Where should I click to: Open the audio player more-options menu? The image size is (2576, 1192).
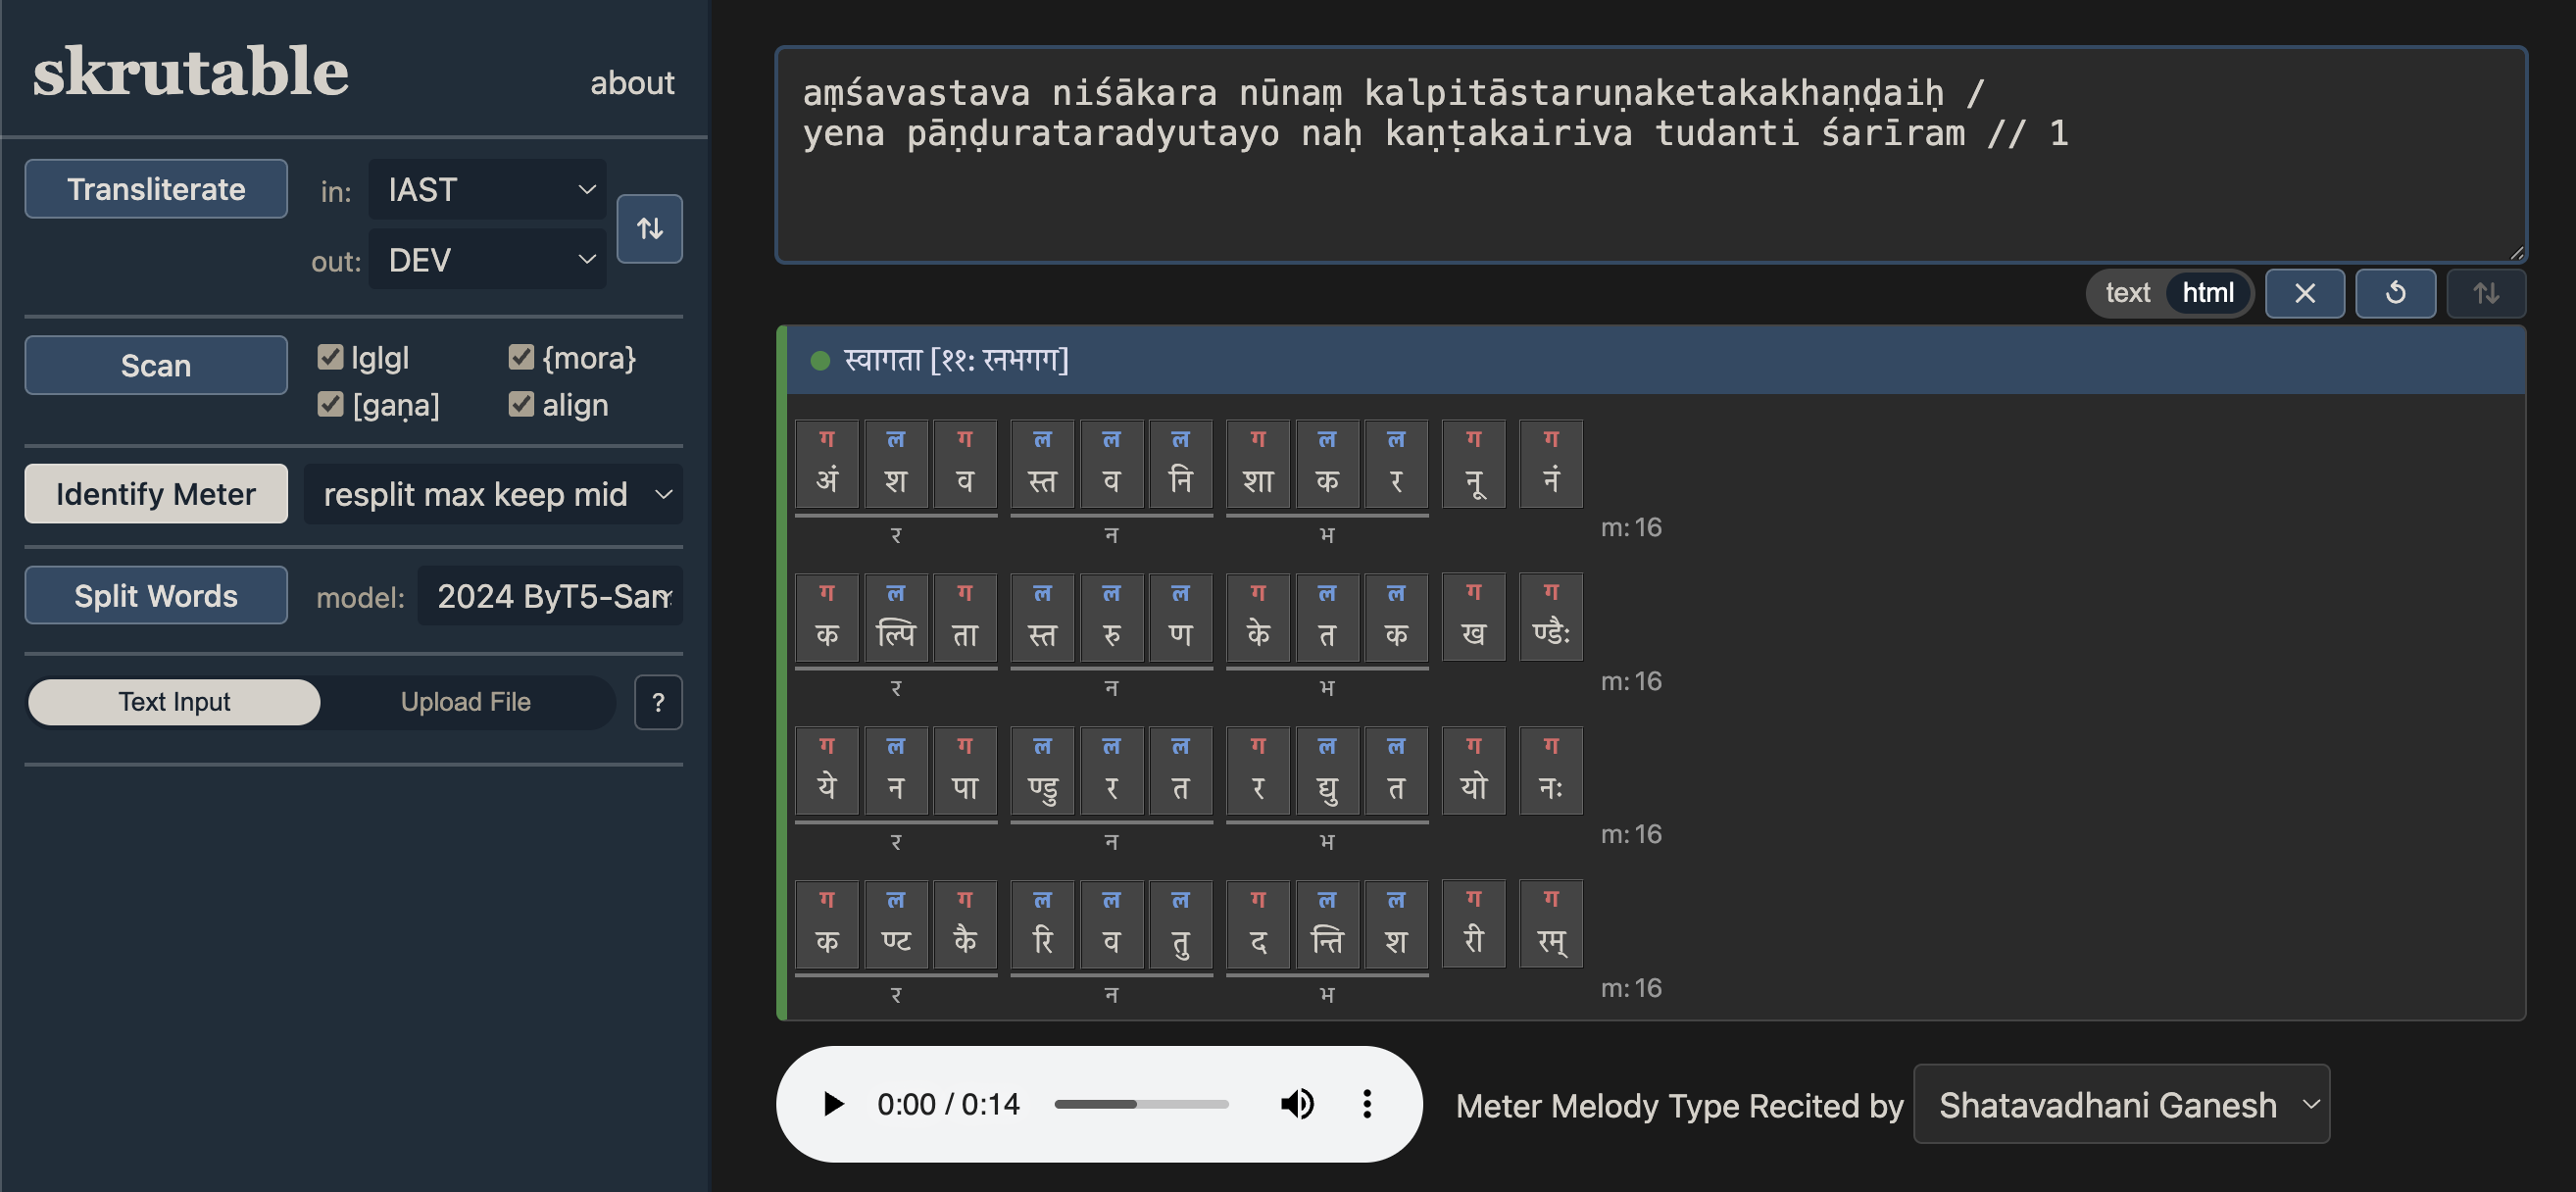(x=1367, y=1104)
